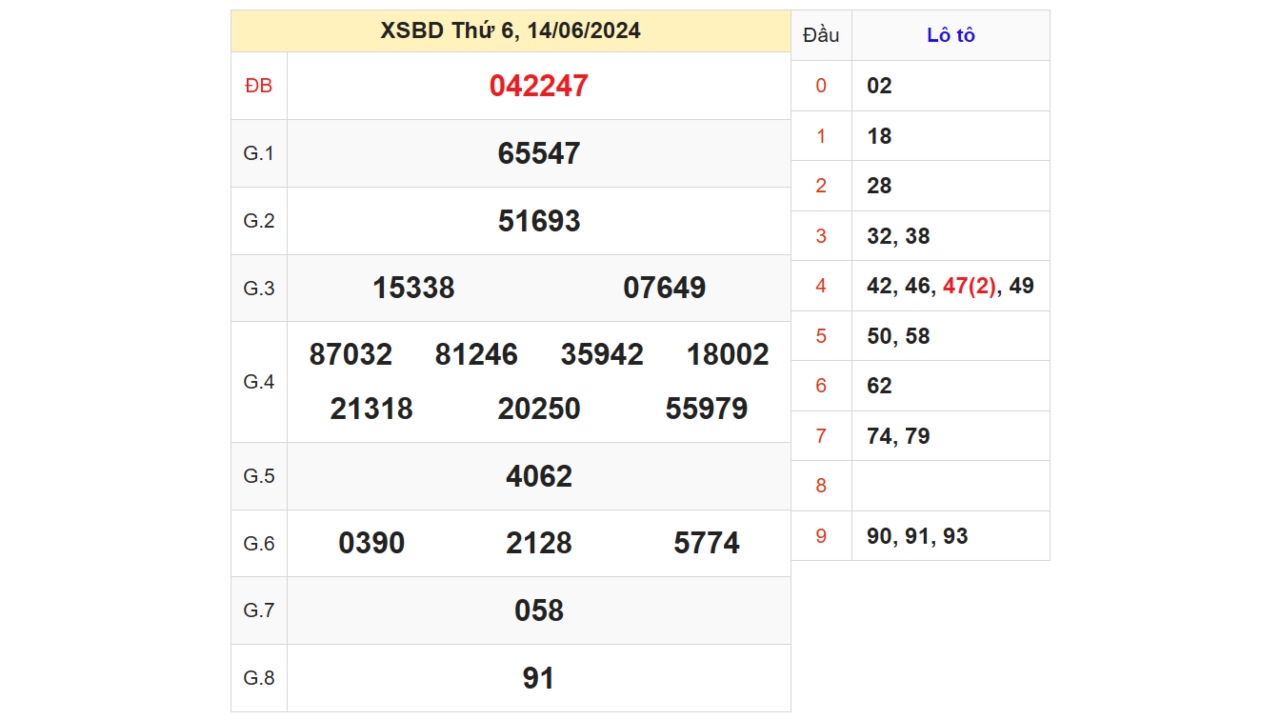The image size is (1280, 720).
Task: Click the G.8 row label
Action: pos(259,678)
